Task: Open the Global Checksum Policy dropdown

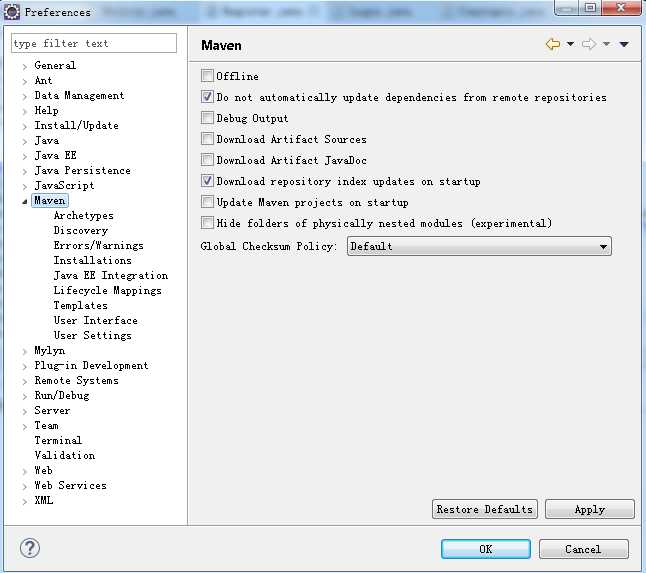Action: [x=479, y=246]
